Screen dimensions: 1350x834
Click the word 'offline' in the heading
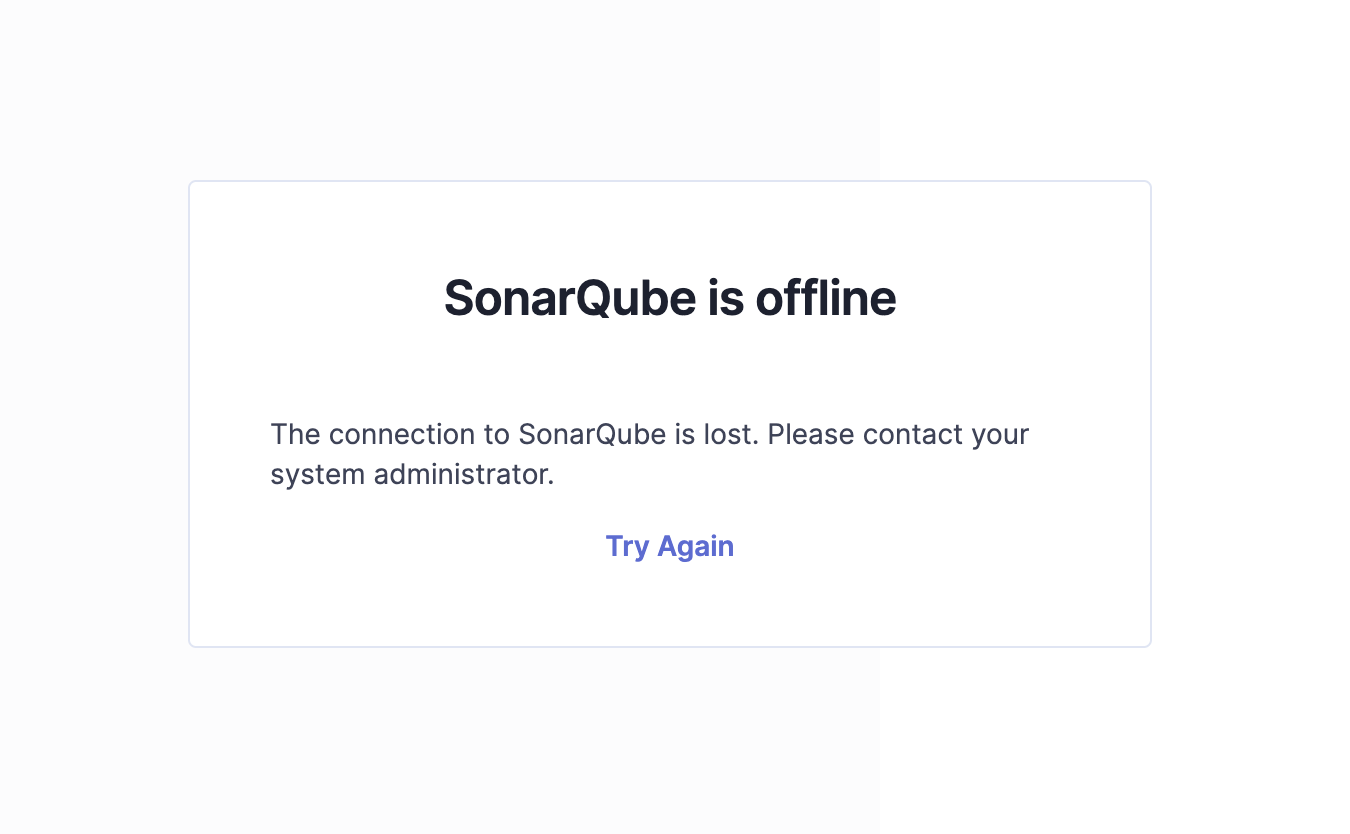point(825,298)
